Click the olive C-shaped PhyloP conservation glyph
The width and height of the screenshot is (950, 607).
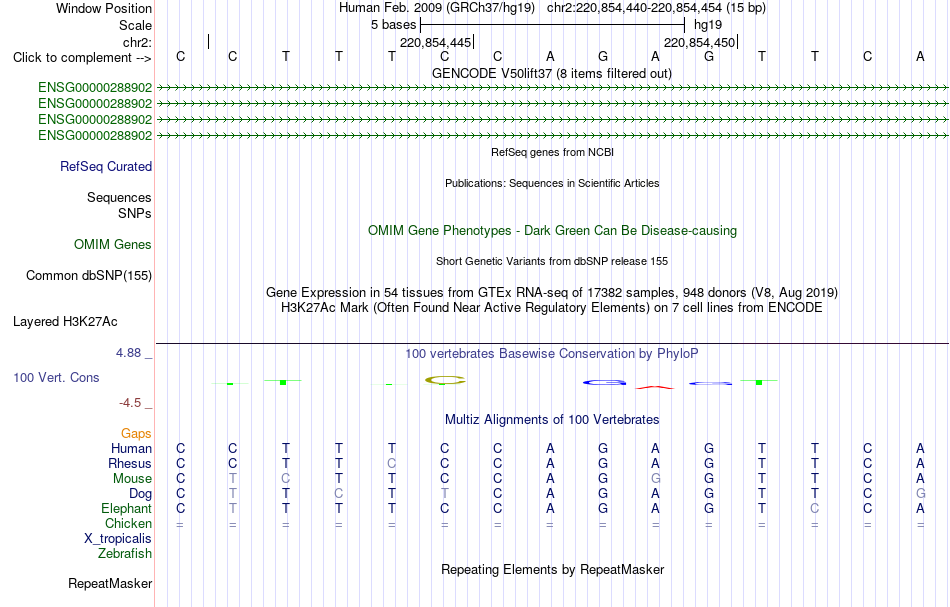click(x=445, y=380)
